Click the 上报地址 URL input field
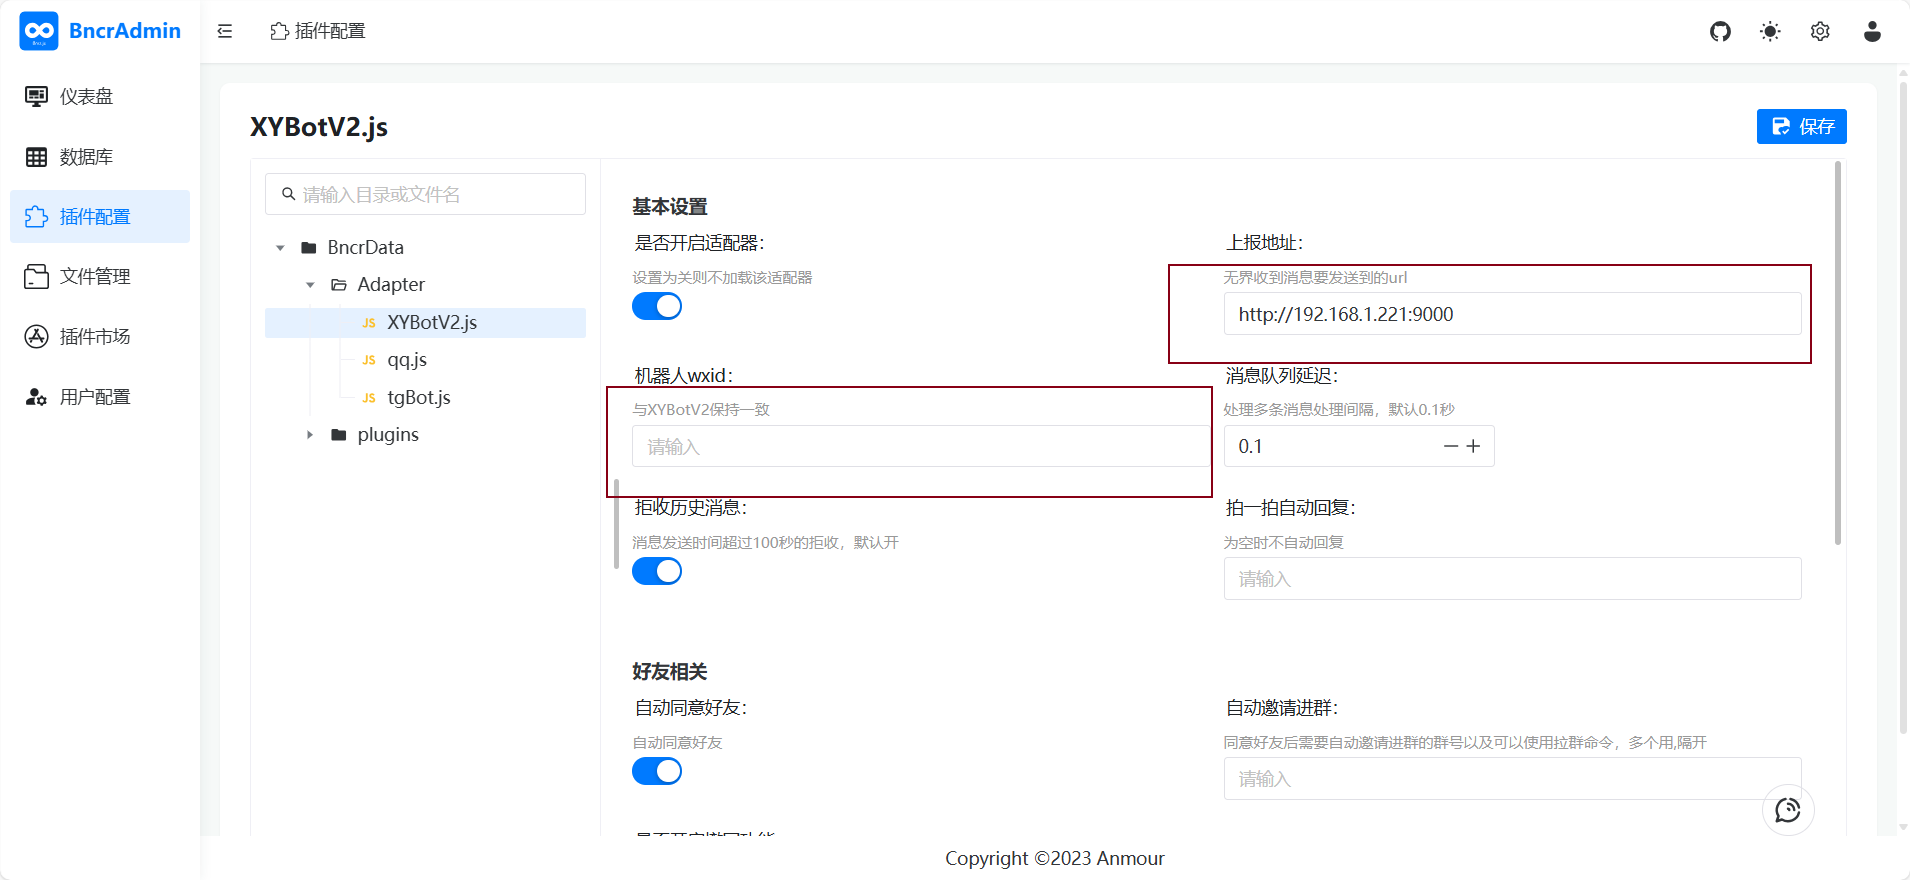 [x=1512, y=314]
